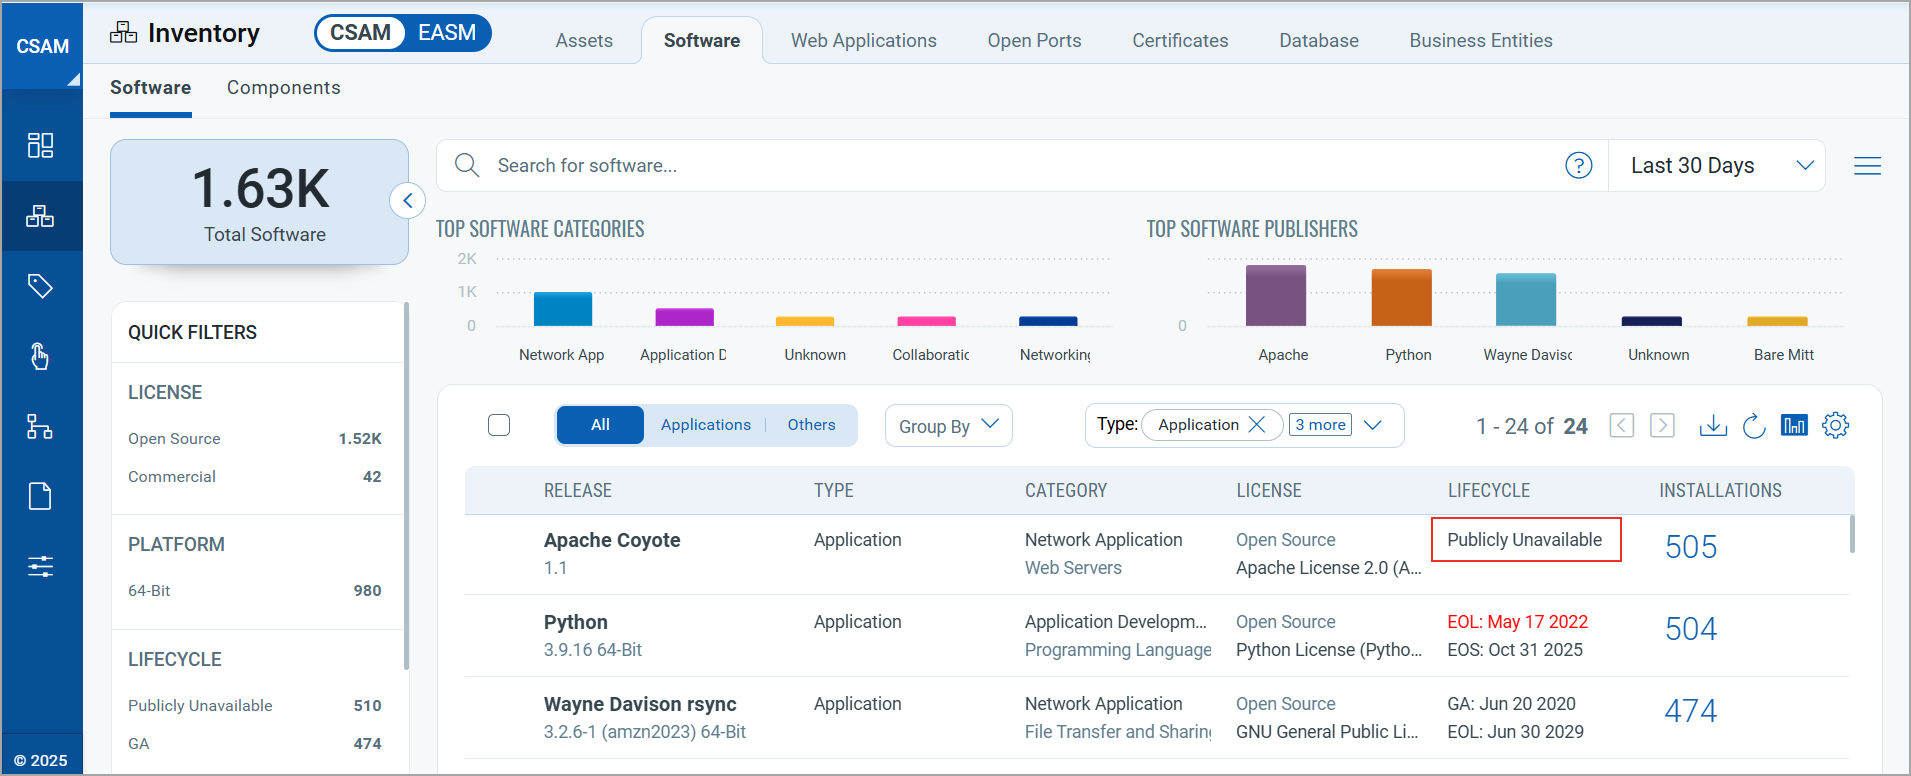This screenshot has height=776, width=1911.
Task: Collapse the filter panel with left chevron
Action: (407, 201)
